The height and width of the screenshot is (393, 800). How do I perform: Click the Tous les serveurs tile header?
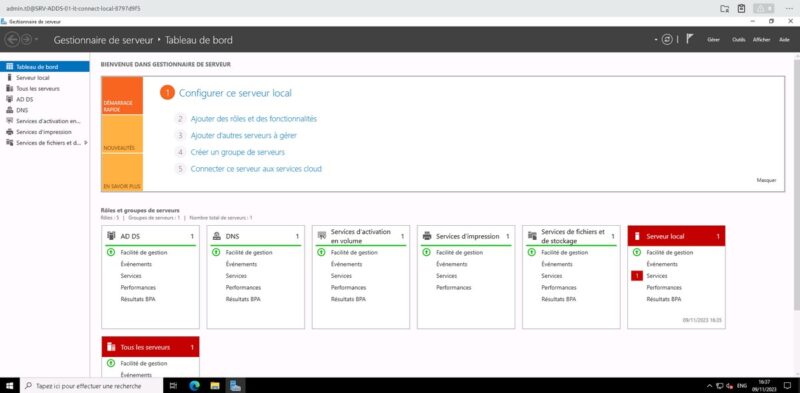[151, 347]
